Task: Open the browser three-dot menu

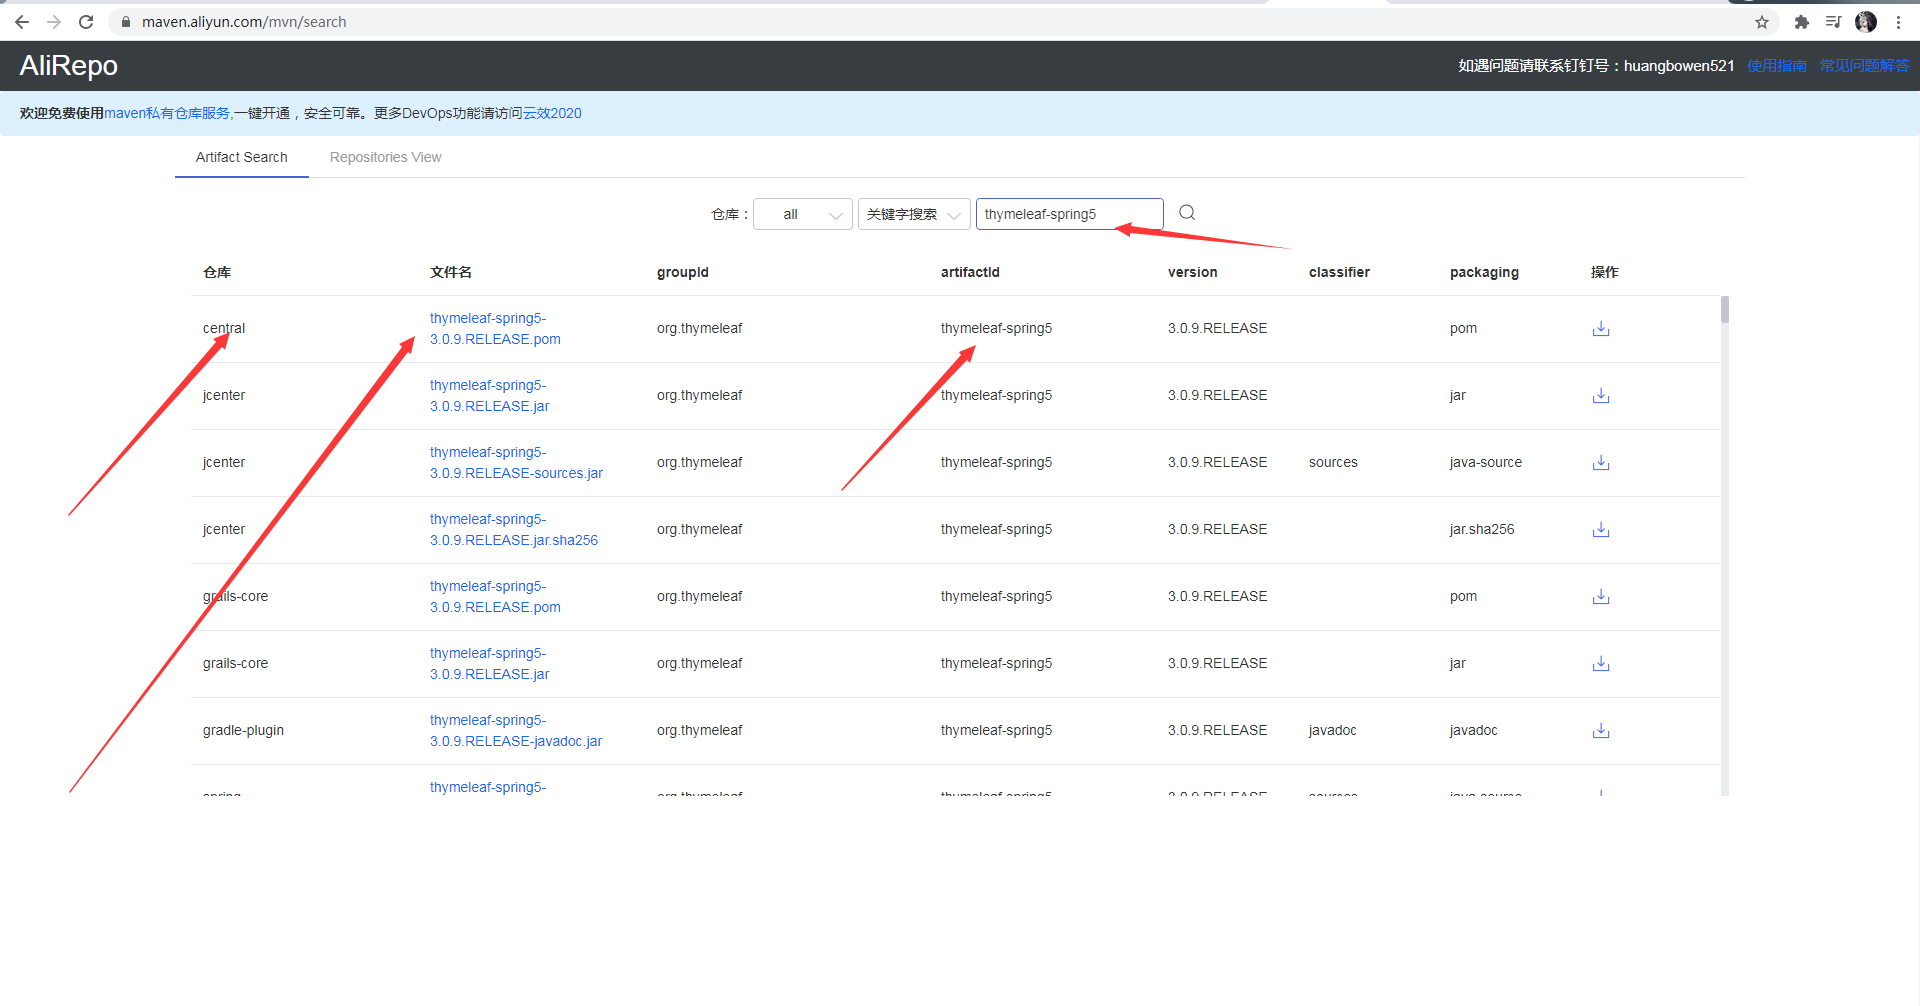Action: tap(1898, 22)
